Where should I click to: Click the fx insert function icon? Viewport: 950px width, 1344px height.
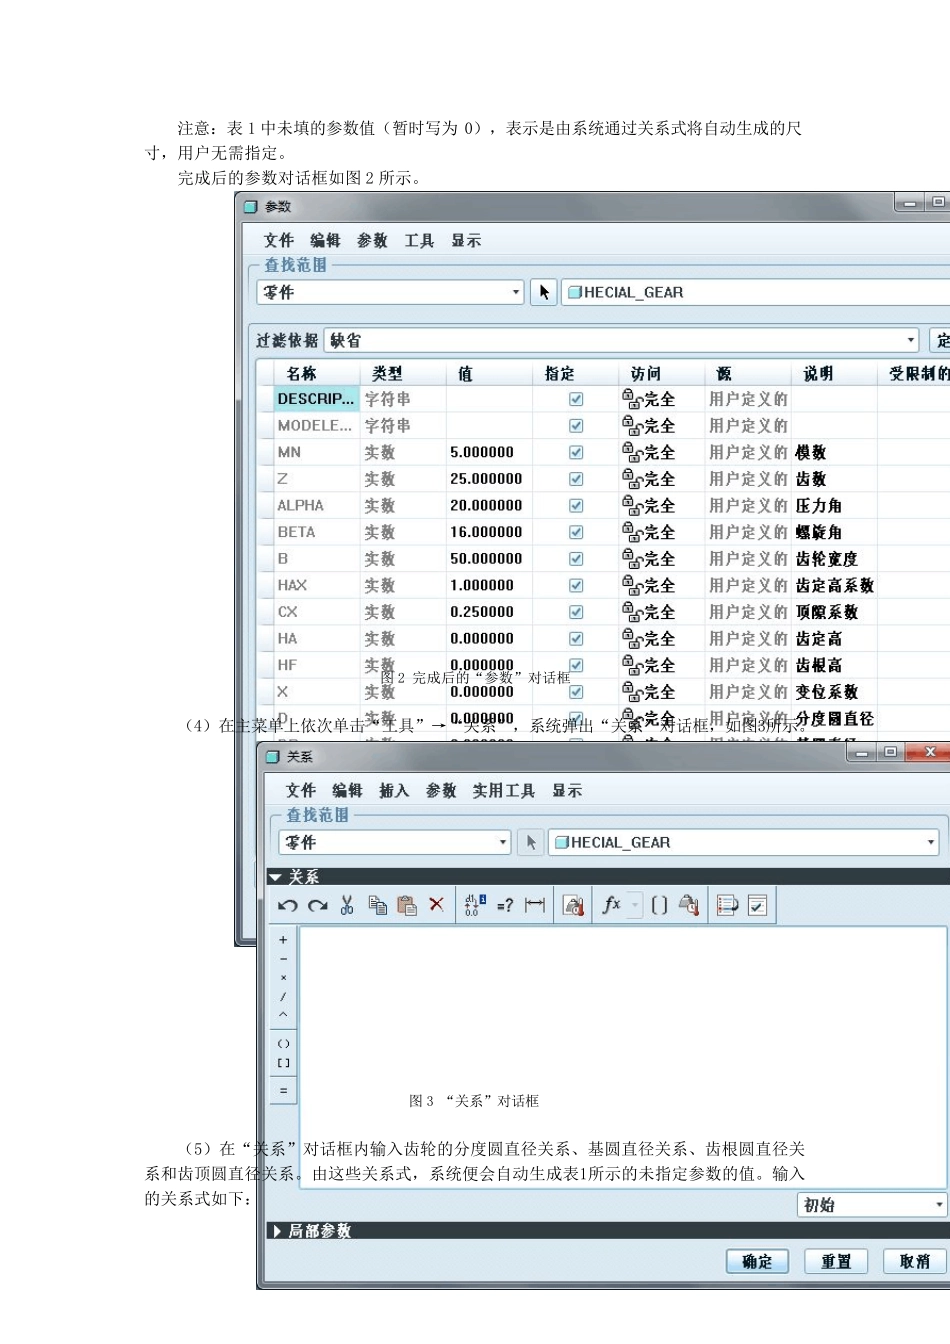[x=612, y=905]
